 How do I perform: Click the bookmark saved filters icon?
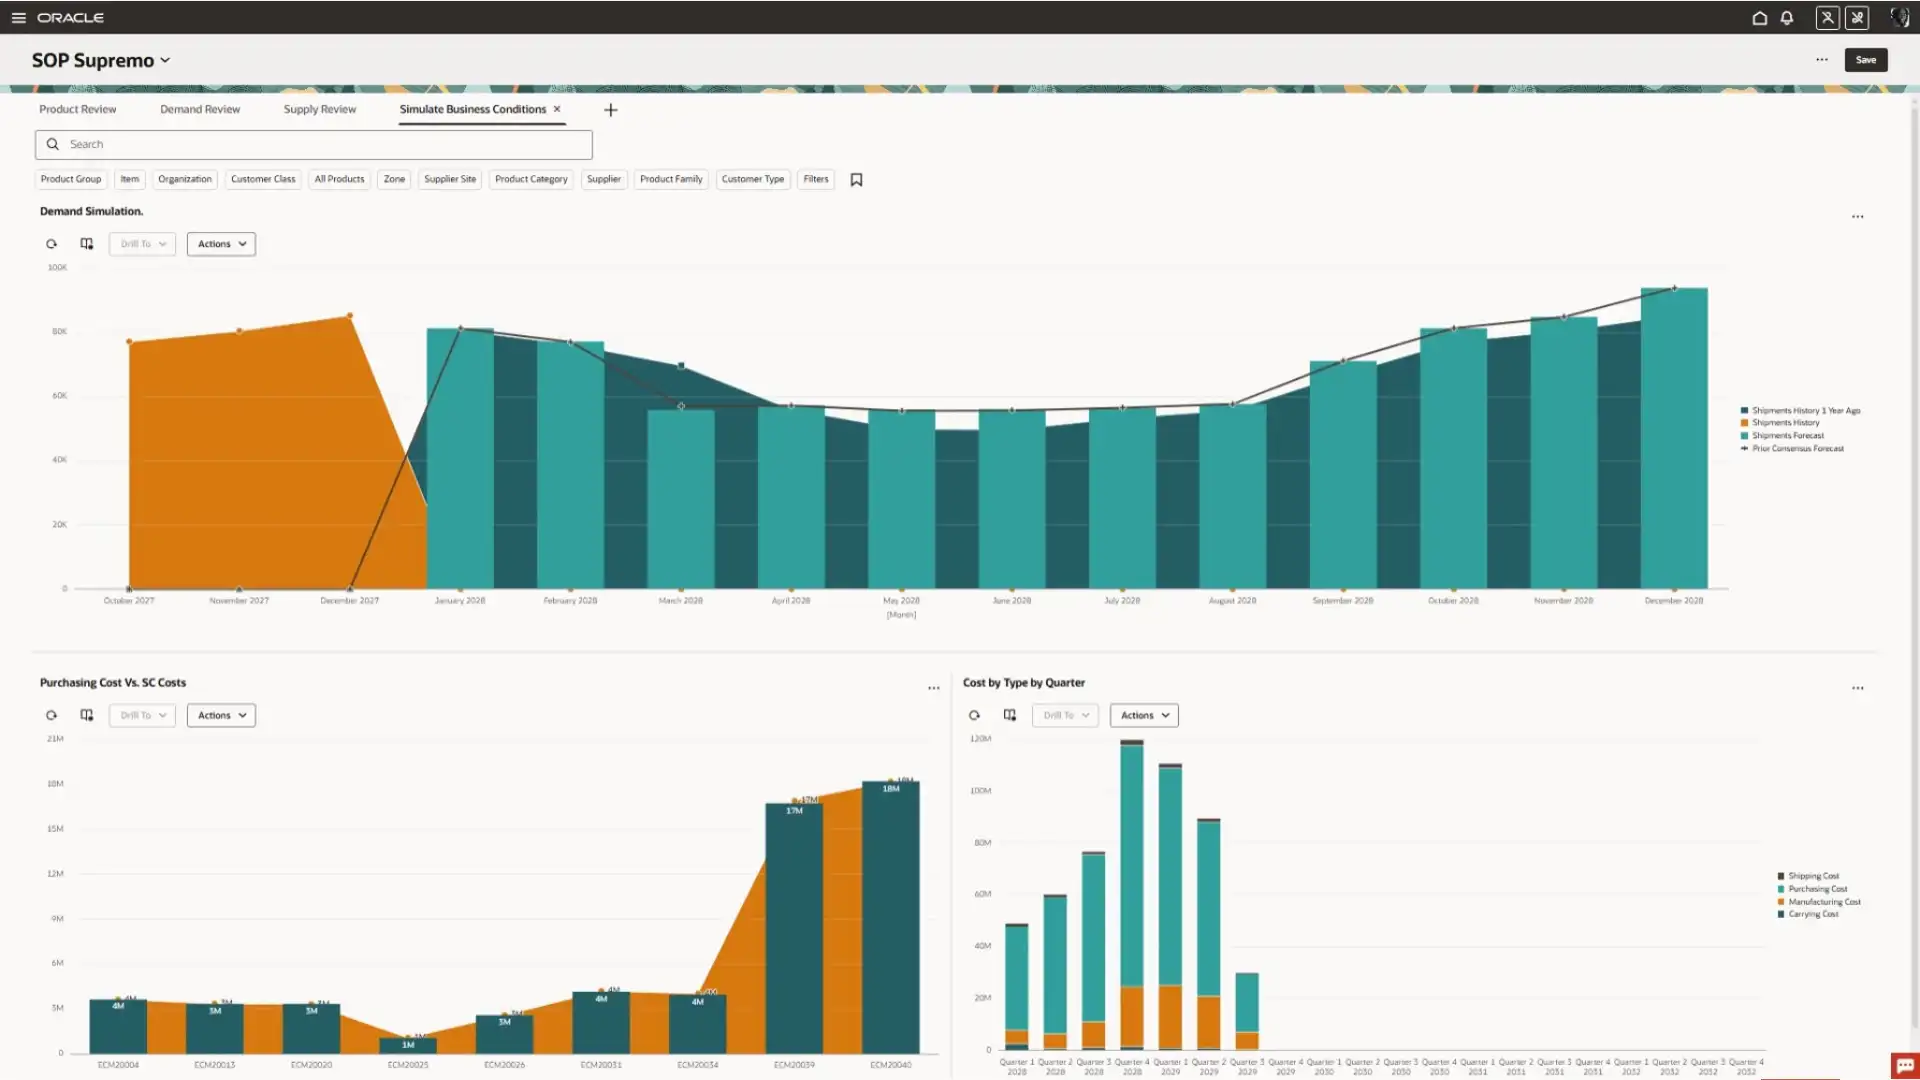pos(856,180)
